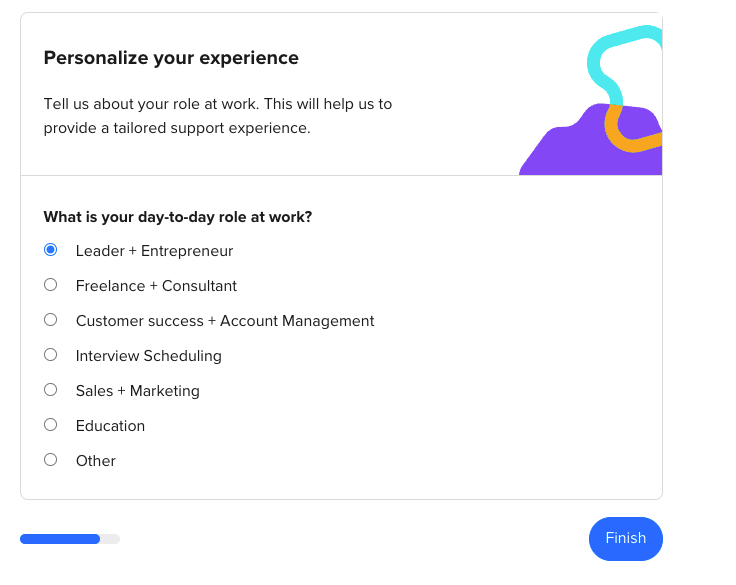The width and height of the screenshot is (736, 585).
Task: Click the Finish button
Action: [x=626, y=539]
